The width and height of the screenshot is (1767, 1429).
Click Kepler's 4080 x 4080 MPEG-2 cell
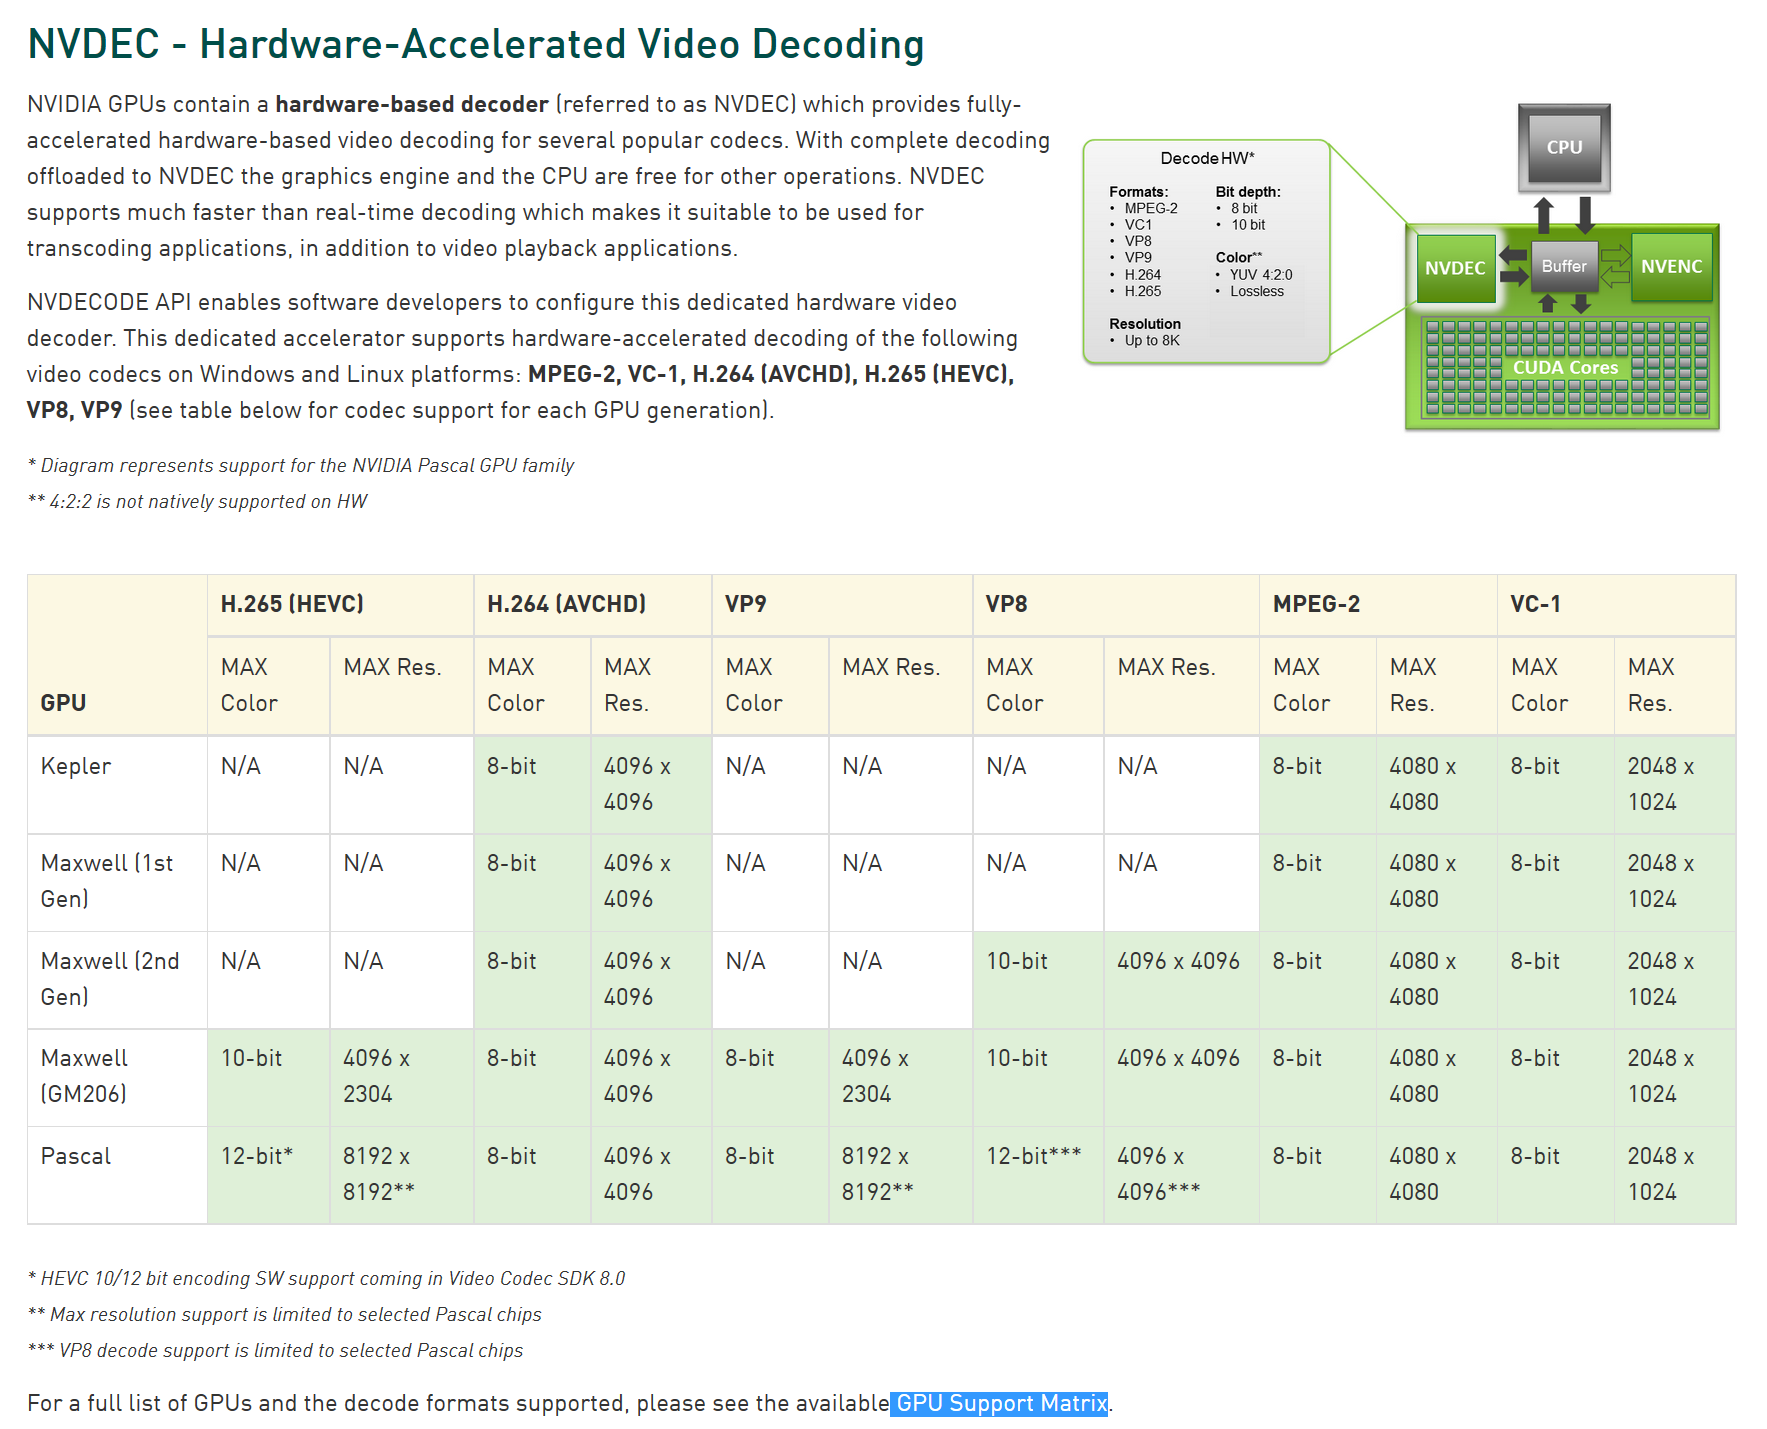click(x=1436, y=785)
